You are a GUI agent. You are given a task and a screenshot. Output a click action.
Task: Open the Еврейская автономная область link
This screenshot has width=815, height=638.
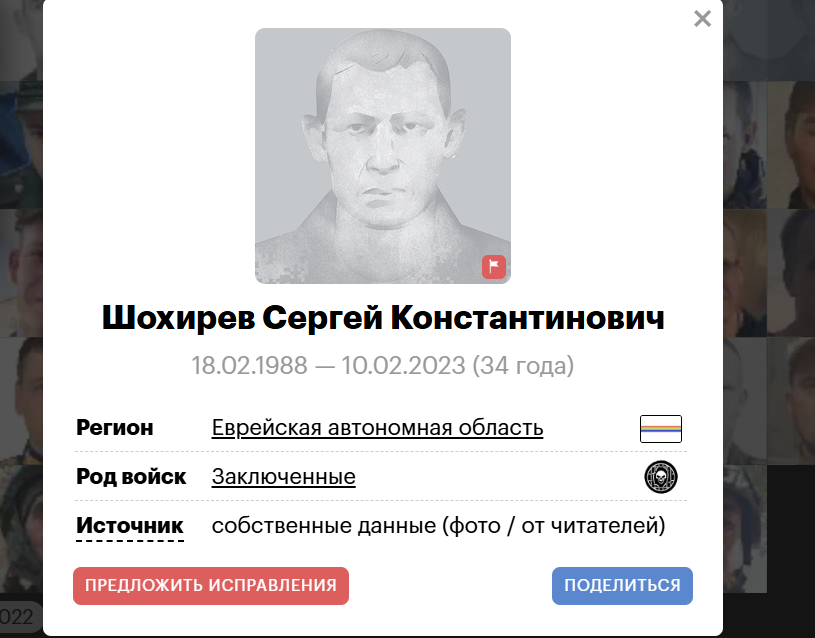tap(377, 428)
